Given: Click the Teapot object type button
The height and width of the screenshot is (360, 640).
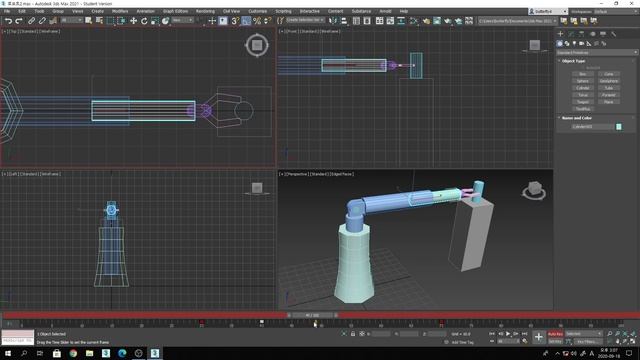Looking at the screenshot, I should pyautogui.click(x=582, y=102).
